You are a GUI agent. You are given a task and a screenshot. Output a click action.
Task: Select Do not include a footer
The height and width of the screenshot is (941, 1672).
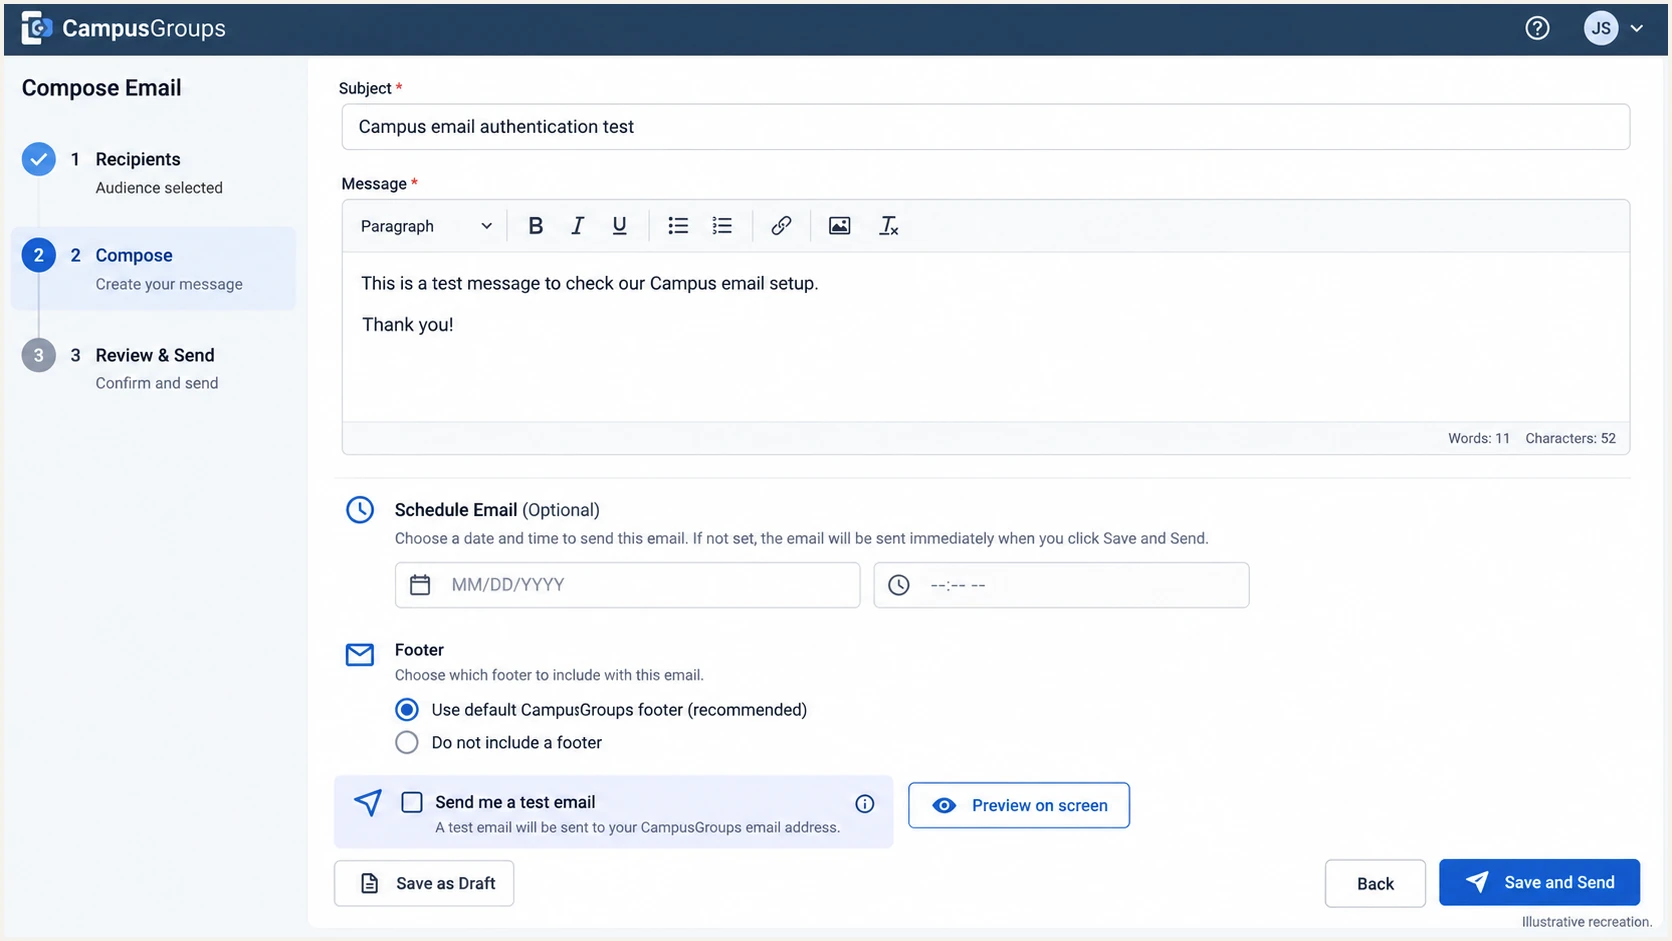[x=407, y=743]
